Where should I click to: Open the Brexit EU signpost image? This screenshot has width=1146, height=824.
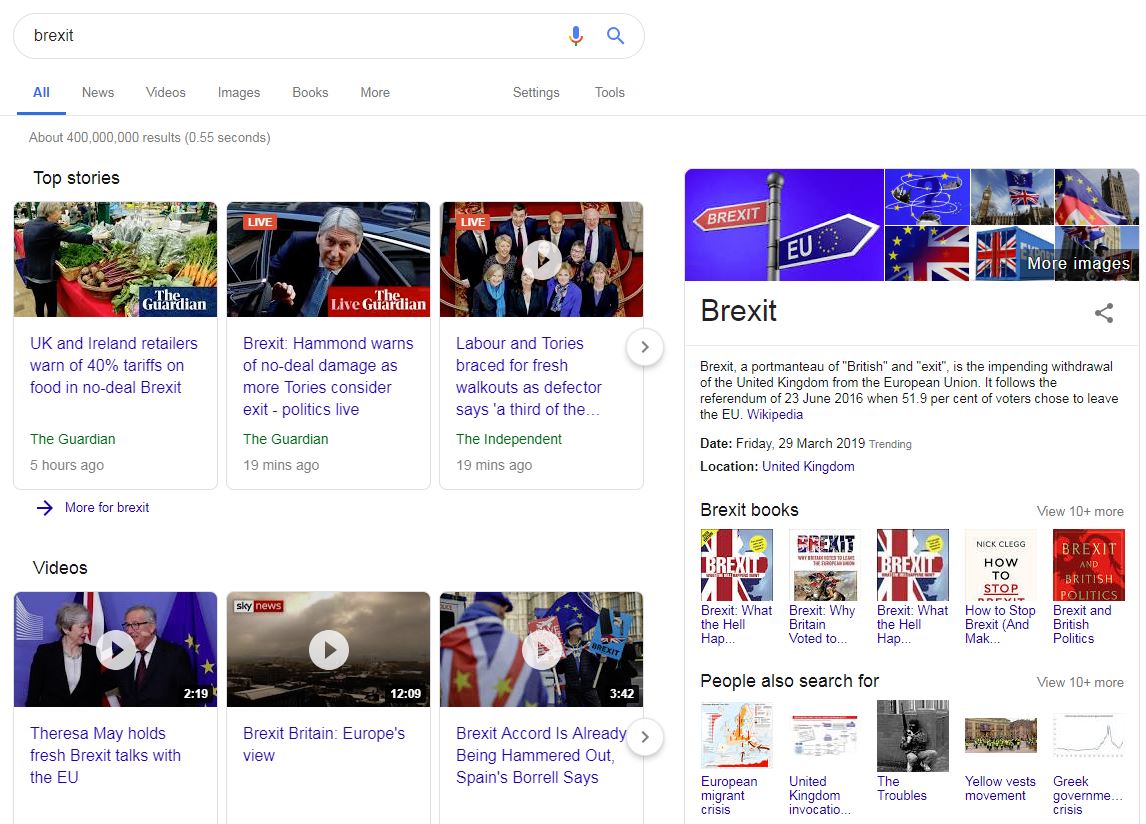(x=784, y=224)
